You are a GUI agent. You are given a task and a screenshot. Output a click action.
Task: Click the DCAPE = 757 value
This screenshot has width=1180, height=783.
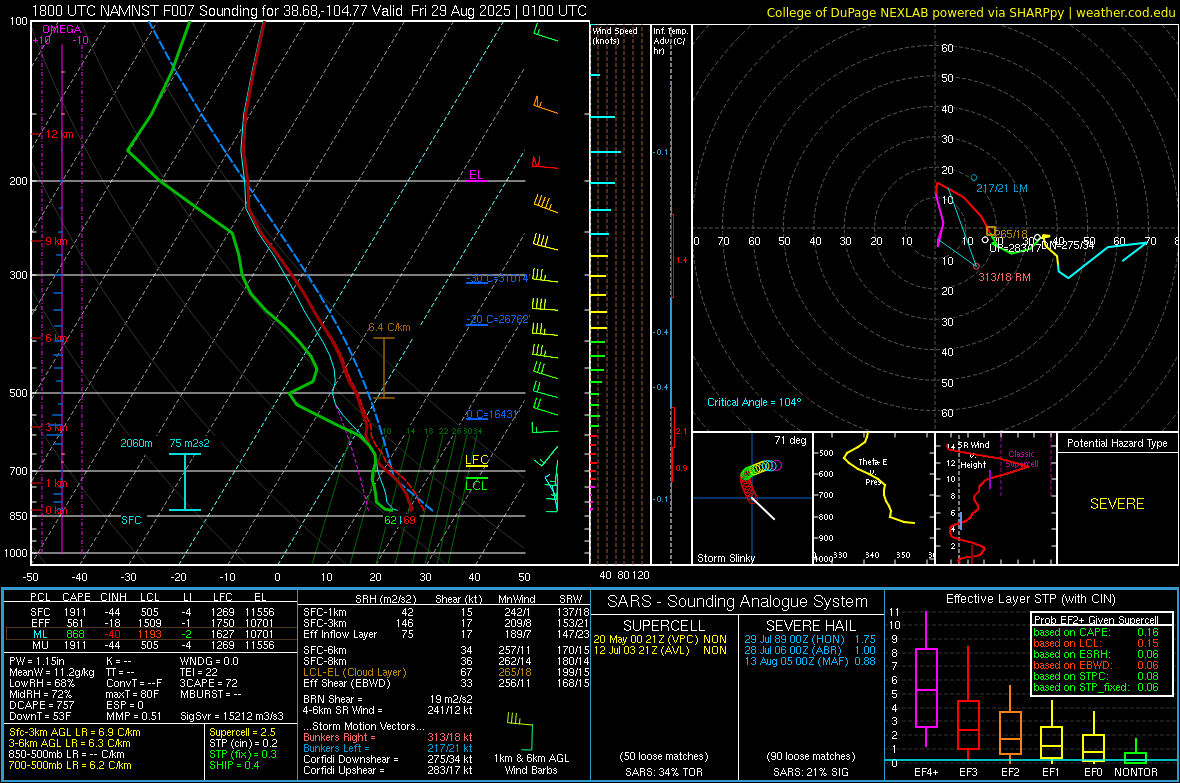pyautogui.click(x=41, y=705)
